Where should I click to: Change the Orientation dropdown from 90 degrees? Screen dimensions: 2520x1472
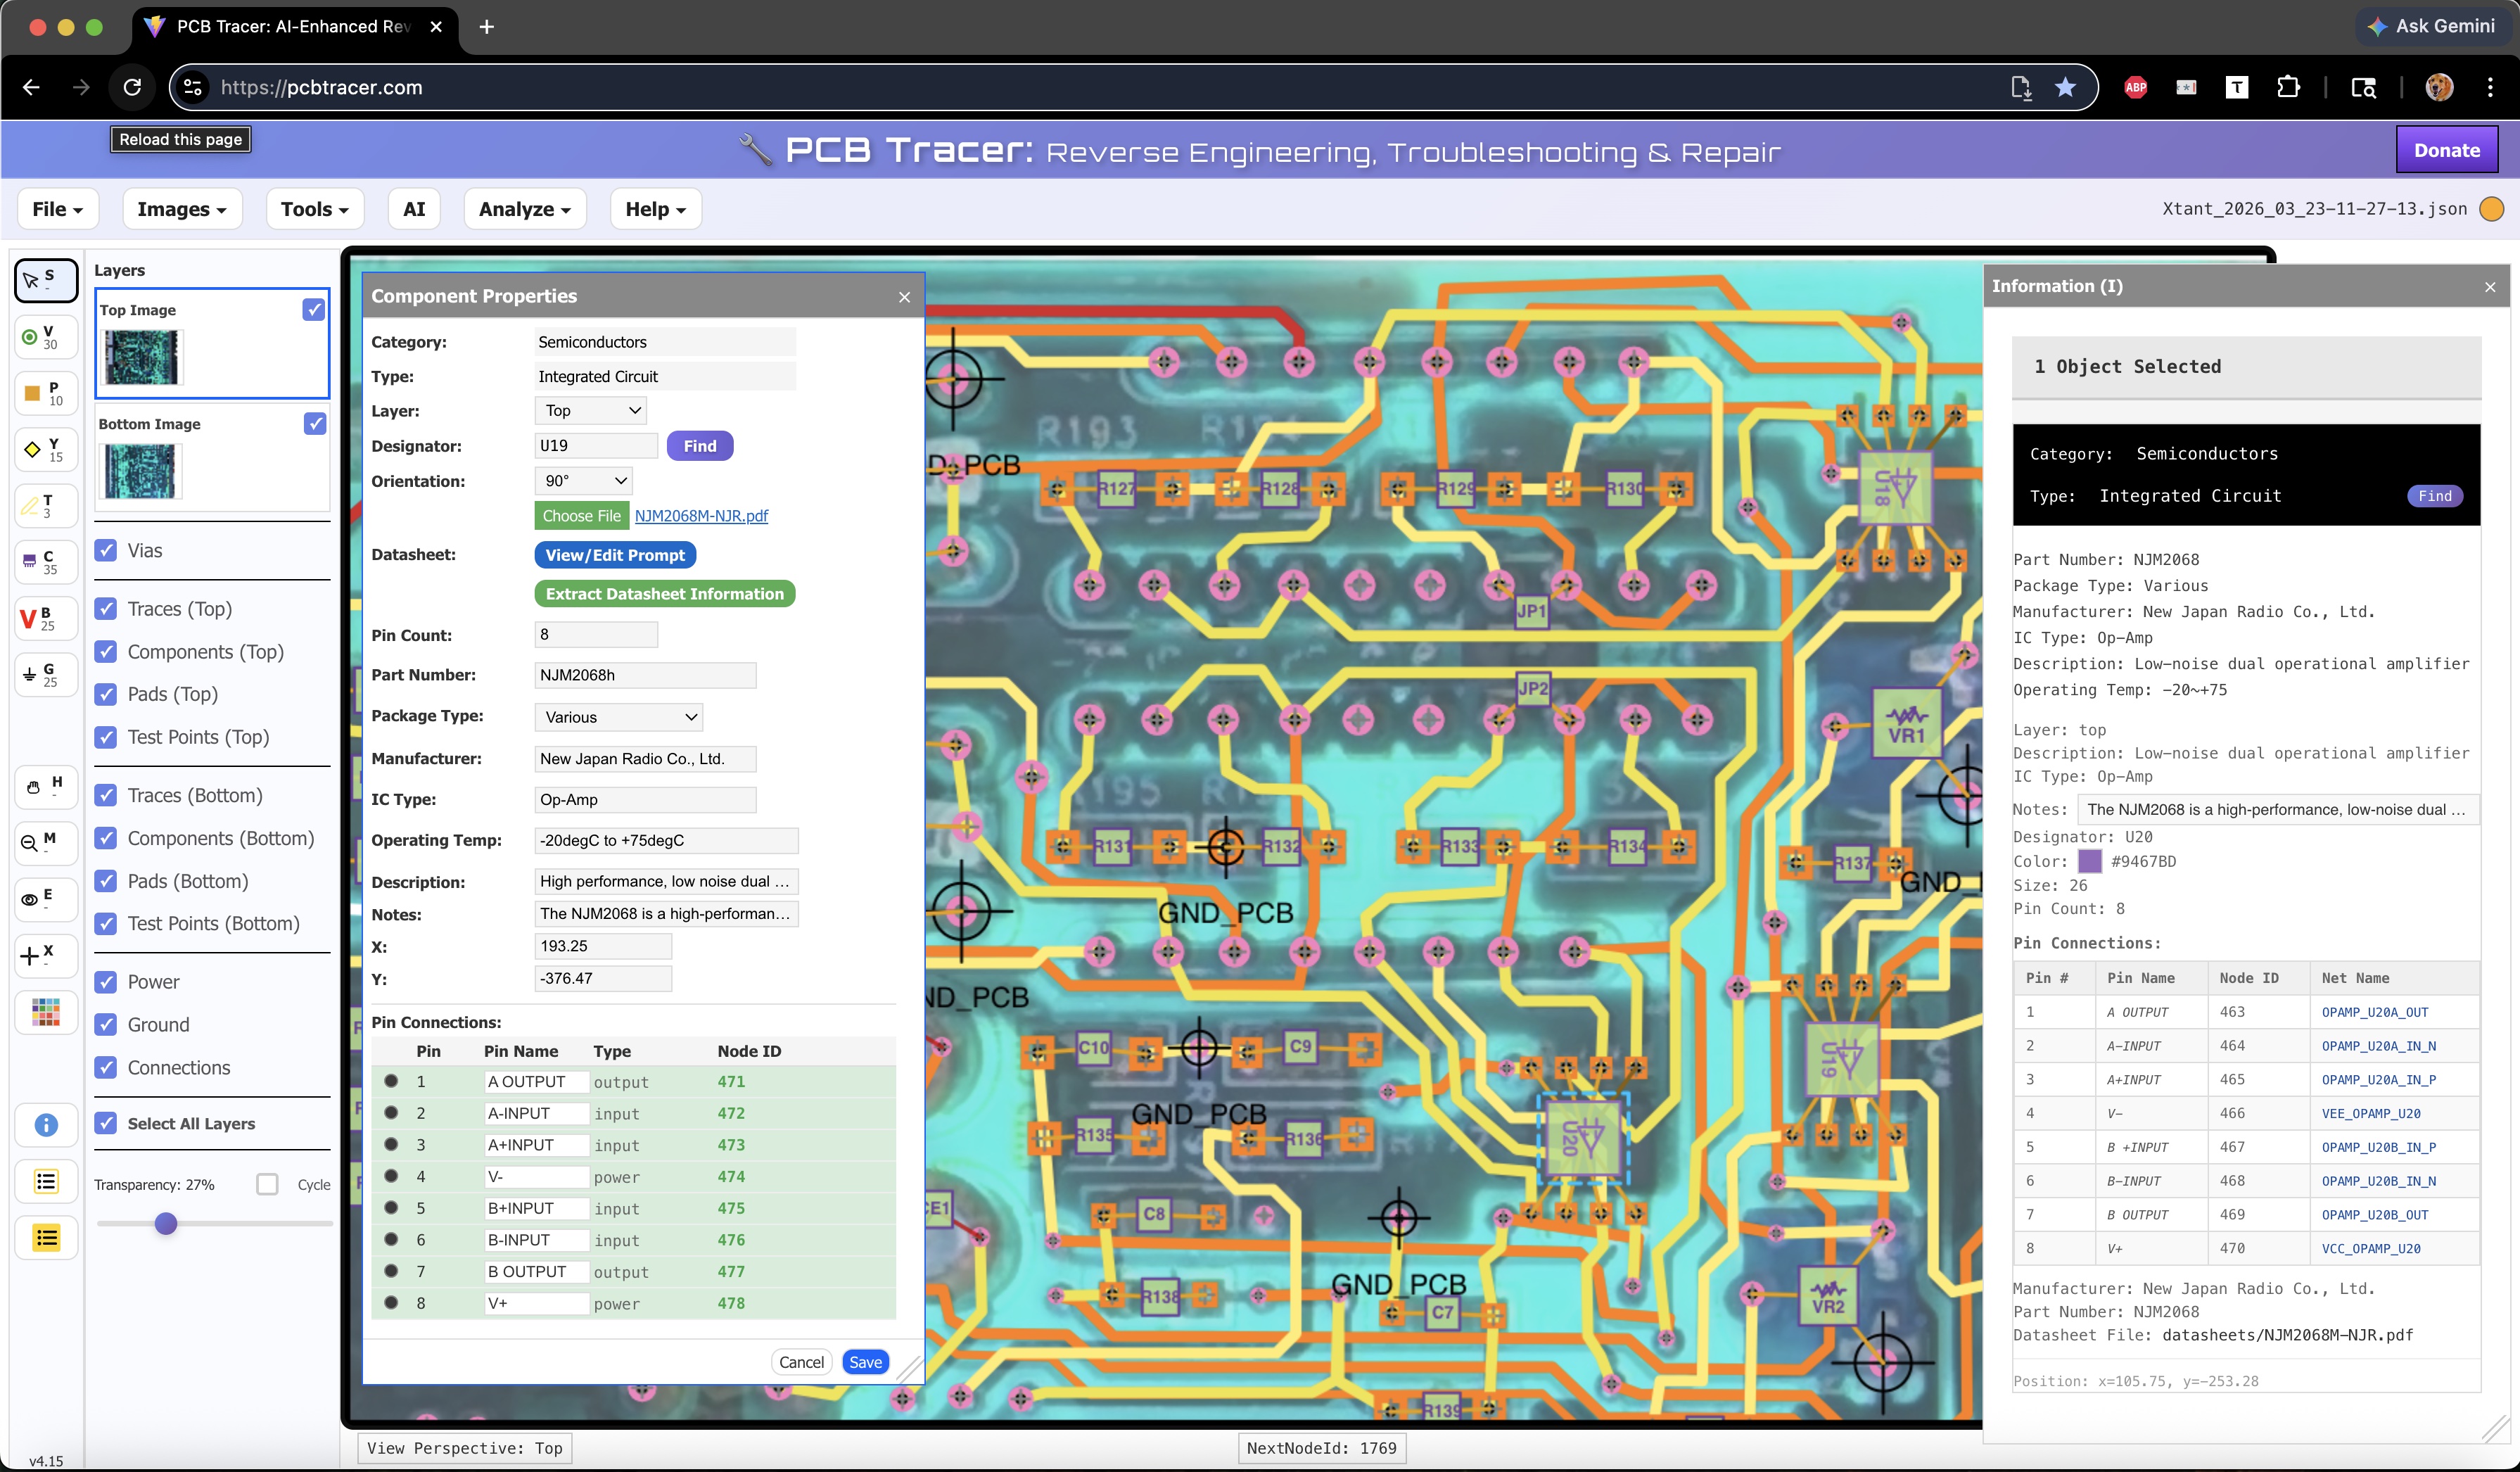tap(583, 481)
